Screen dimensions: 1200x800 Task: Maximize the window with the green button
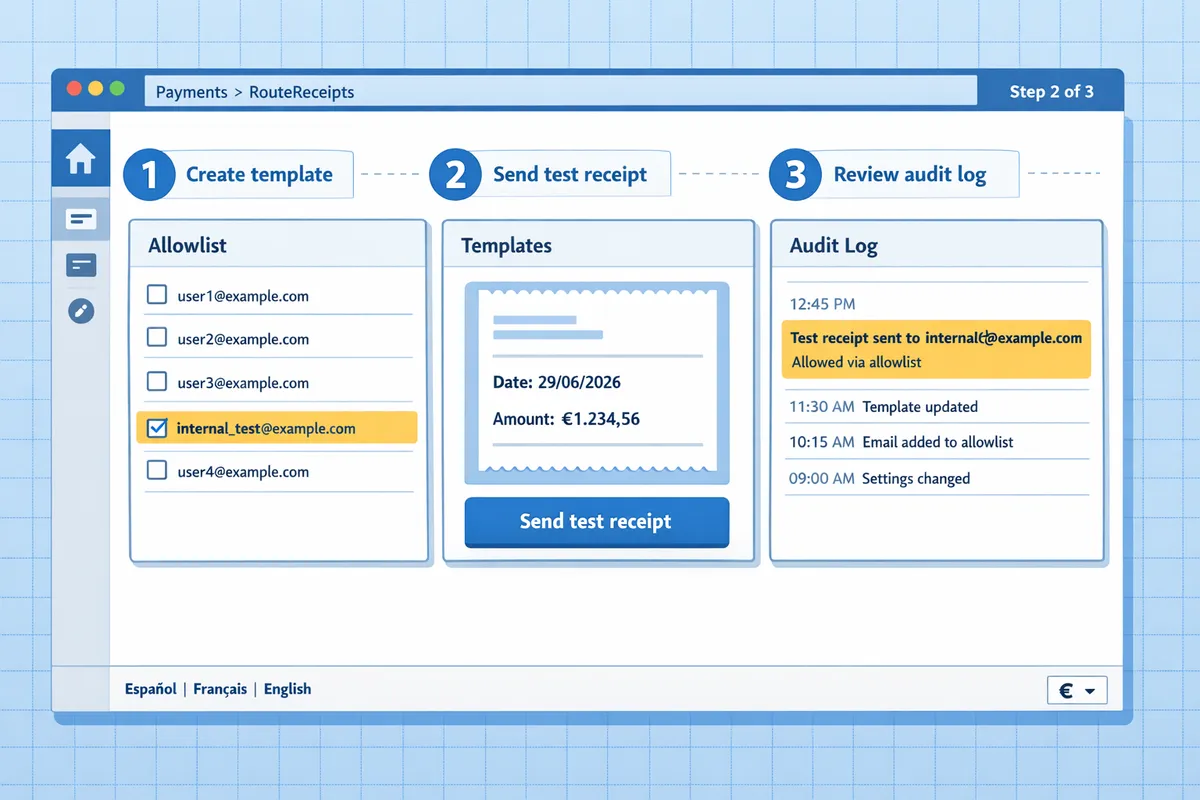click(117, 89)
